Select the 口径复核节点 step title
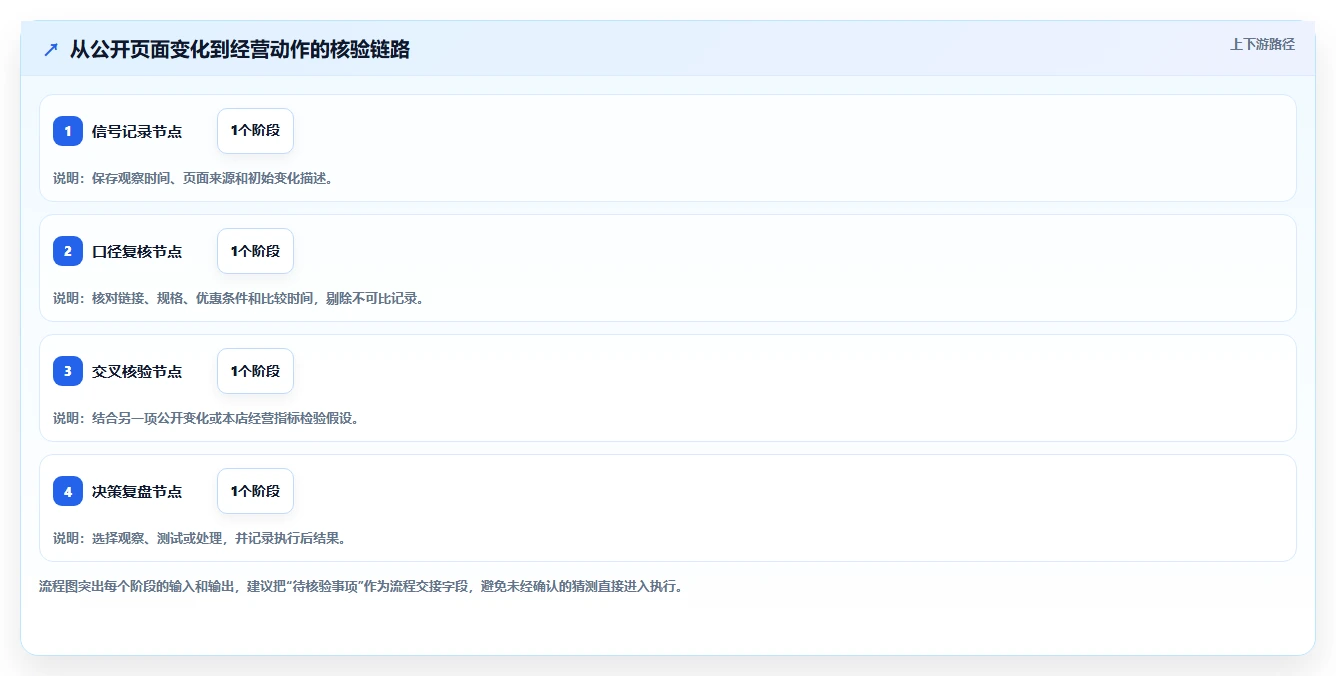The width and height of the screenshot is (1336, 676). pos(137,251)
